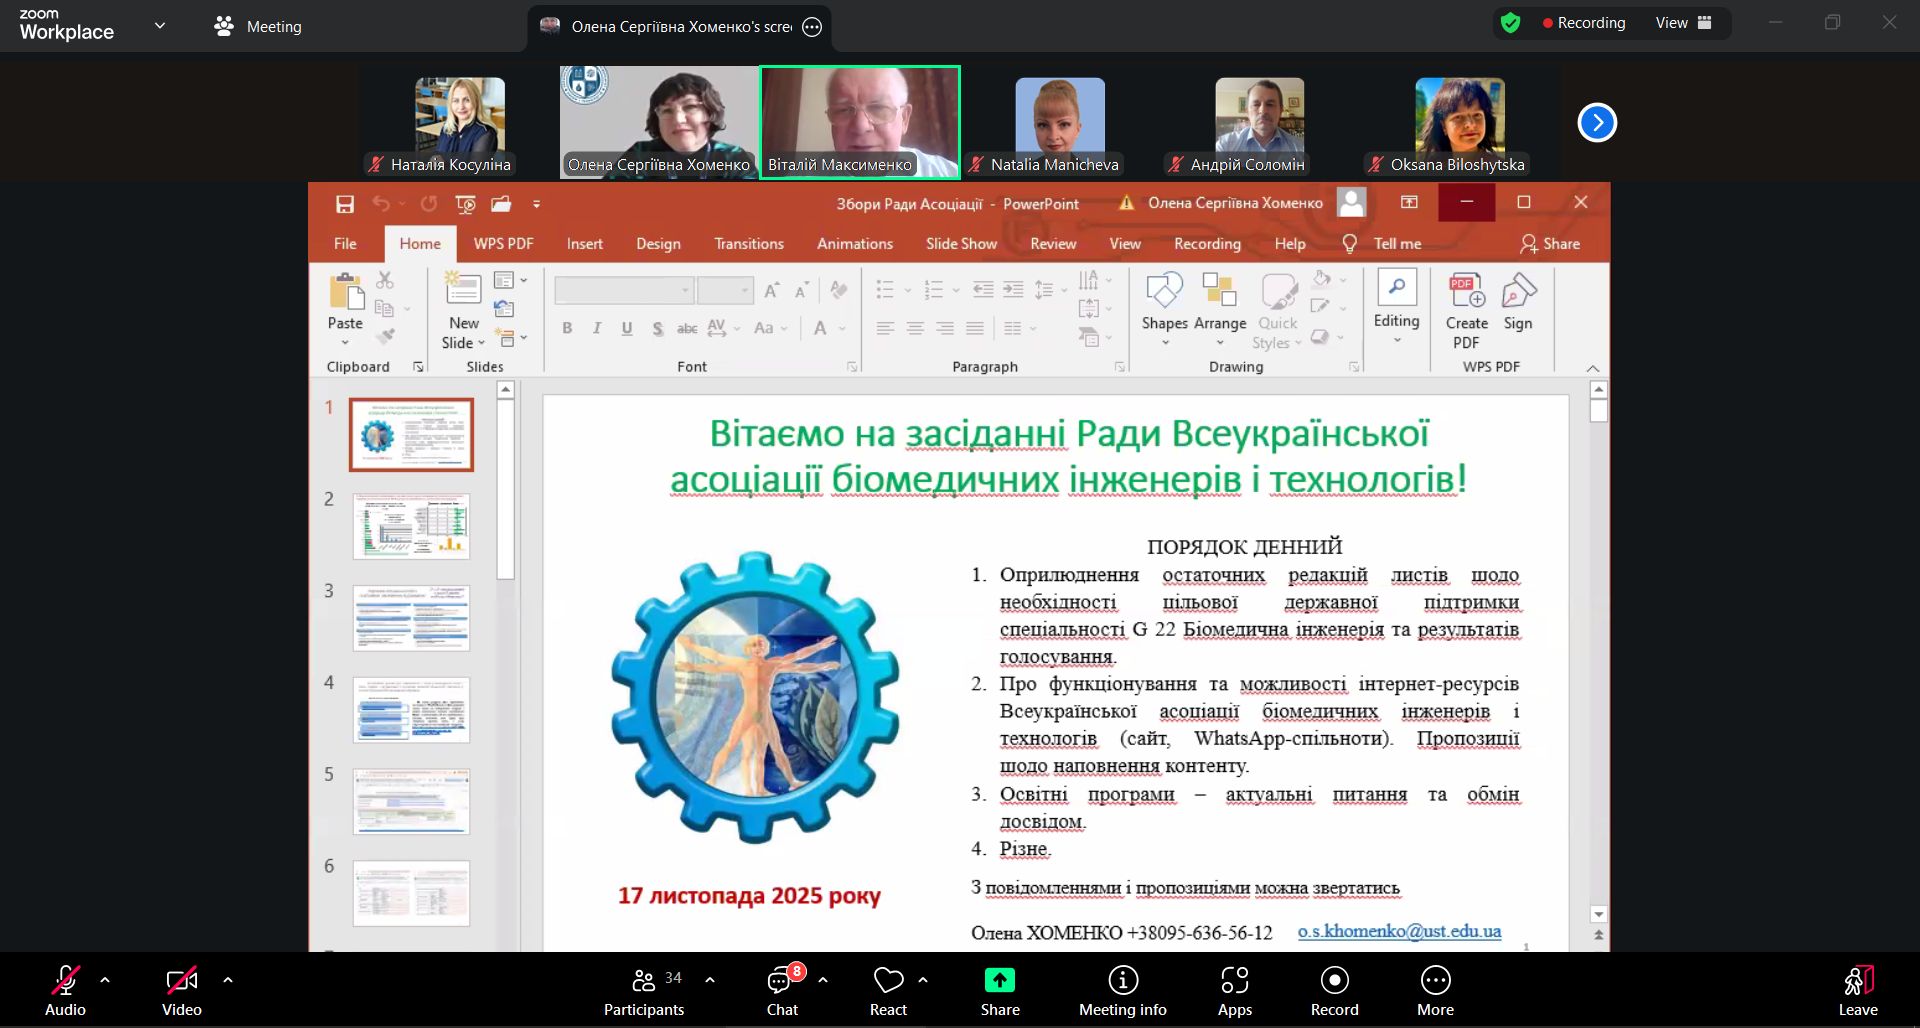Click the Record icon
1920x1028 pixels.
pos(1334,980)
